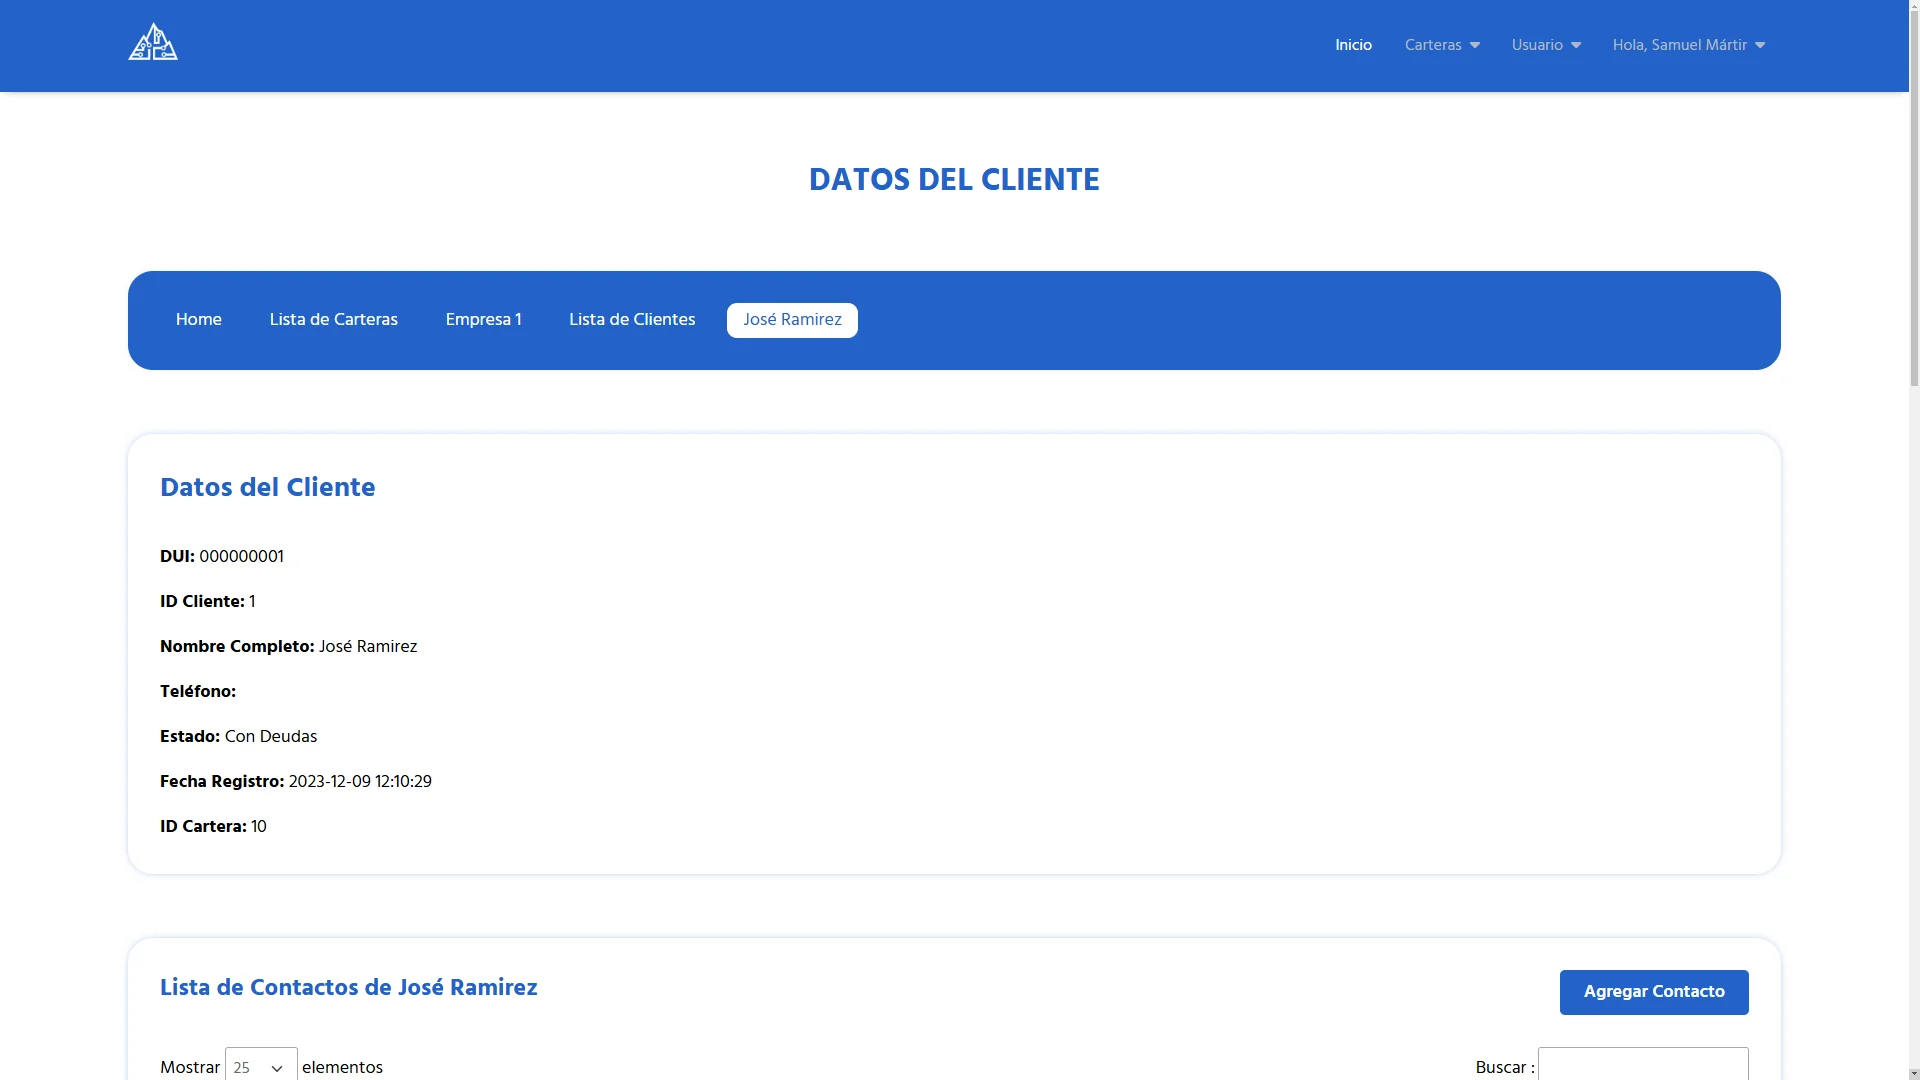Click the Home breadcrumb link
Screen dimensions: 1920x1080
[x=199, y=320]
